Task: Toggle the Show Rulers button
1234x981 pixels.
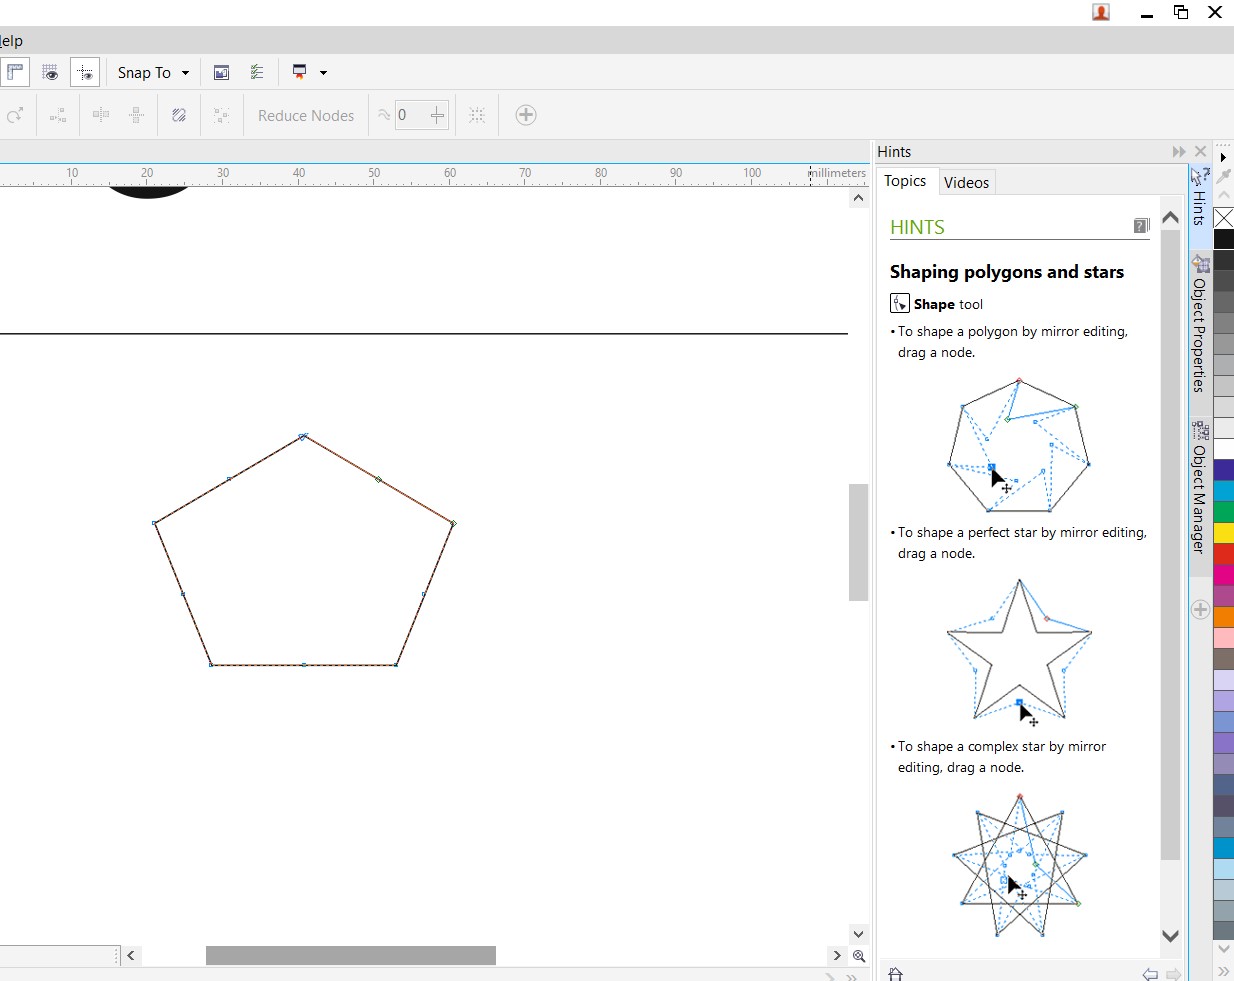Action: (15, 72)
